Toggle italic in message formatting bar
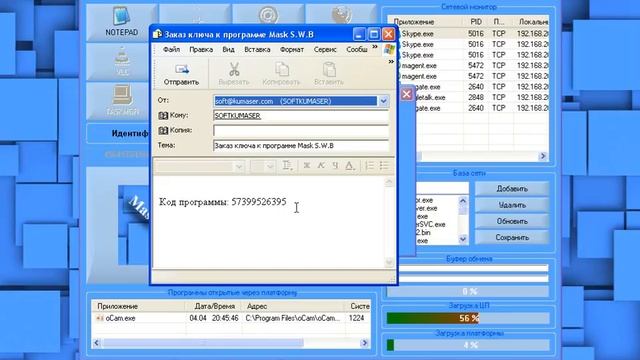 click(321, 165)
